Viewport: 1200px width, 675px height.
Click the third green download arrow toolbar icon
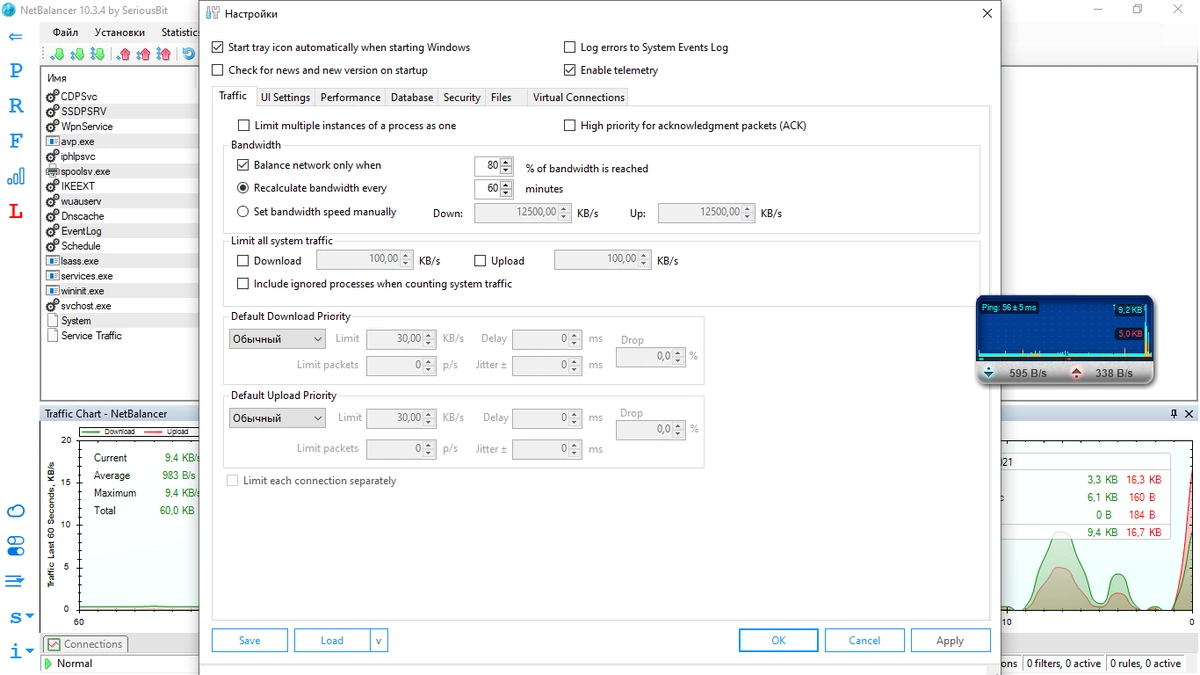[x=97, y=54]
